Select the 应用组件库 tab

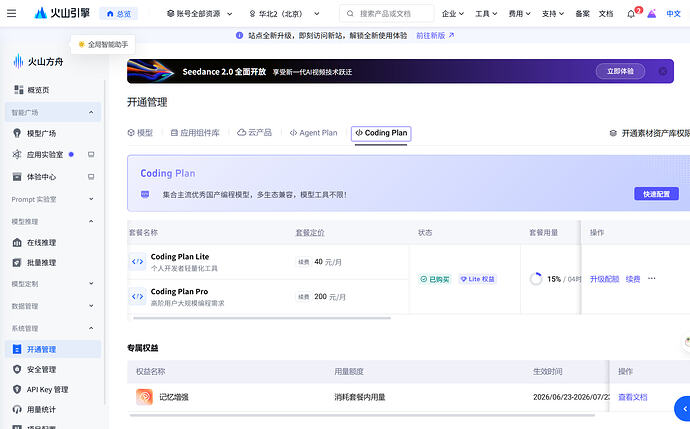coord(195,133)
